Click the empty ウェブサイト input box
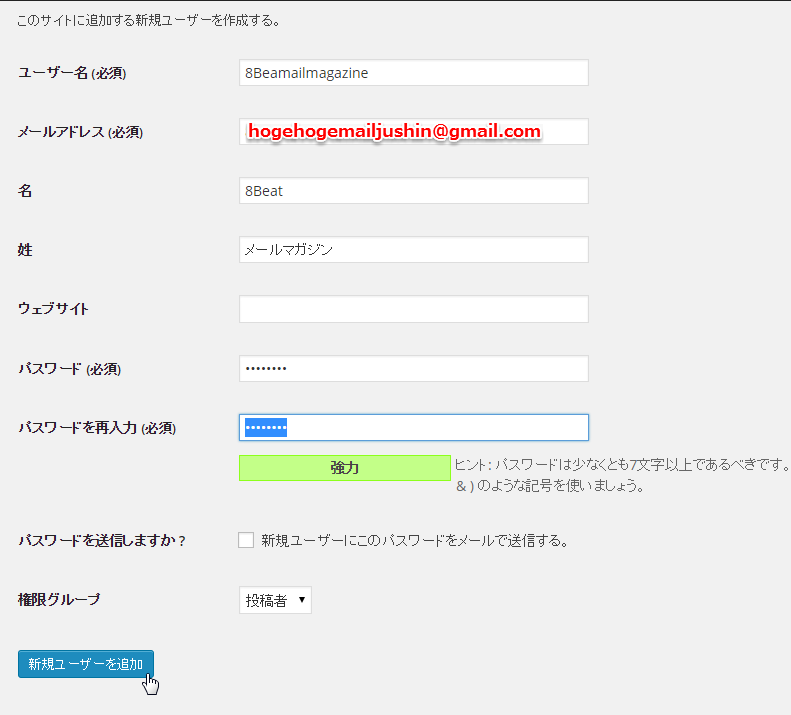This screenshot has height=715, width=791. (x=413, y=309)
